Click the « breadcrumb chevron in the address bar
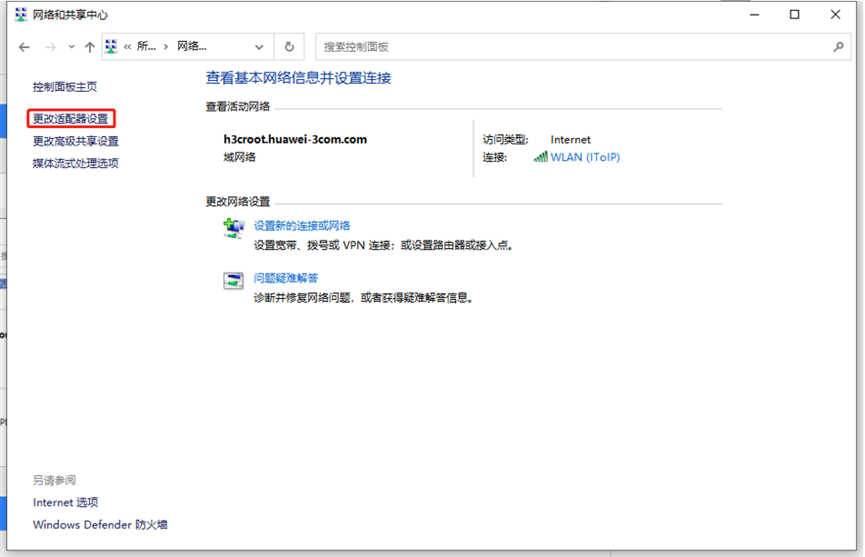This screenshot has height=557, width=865. point(128,47)
